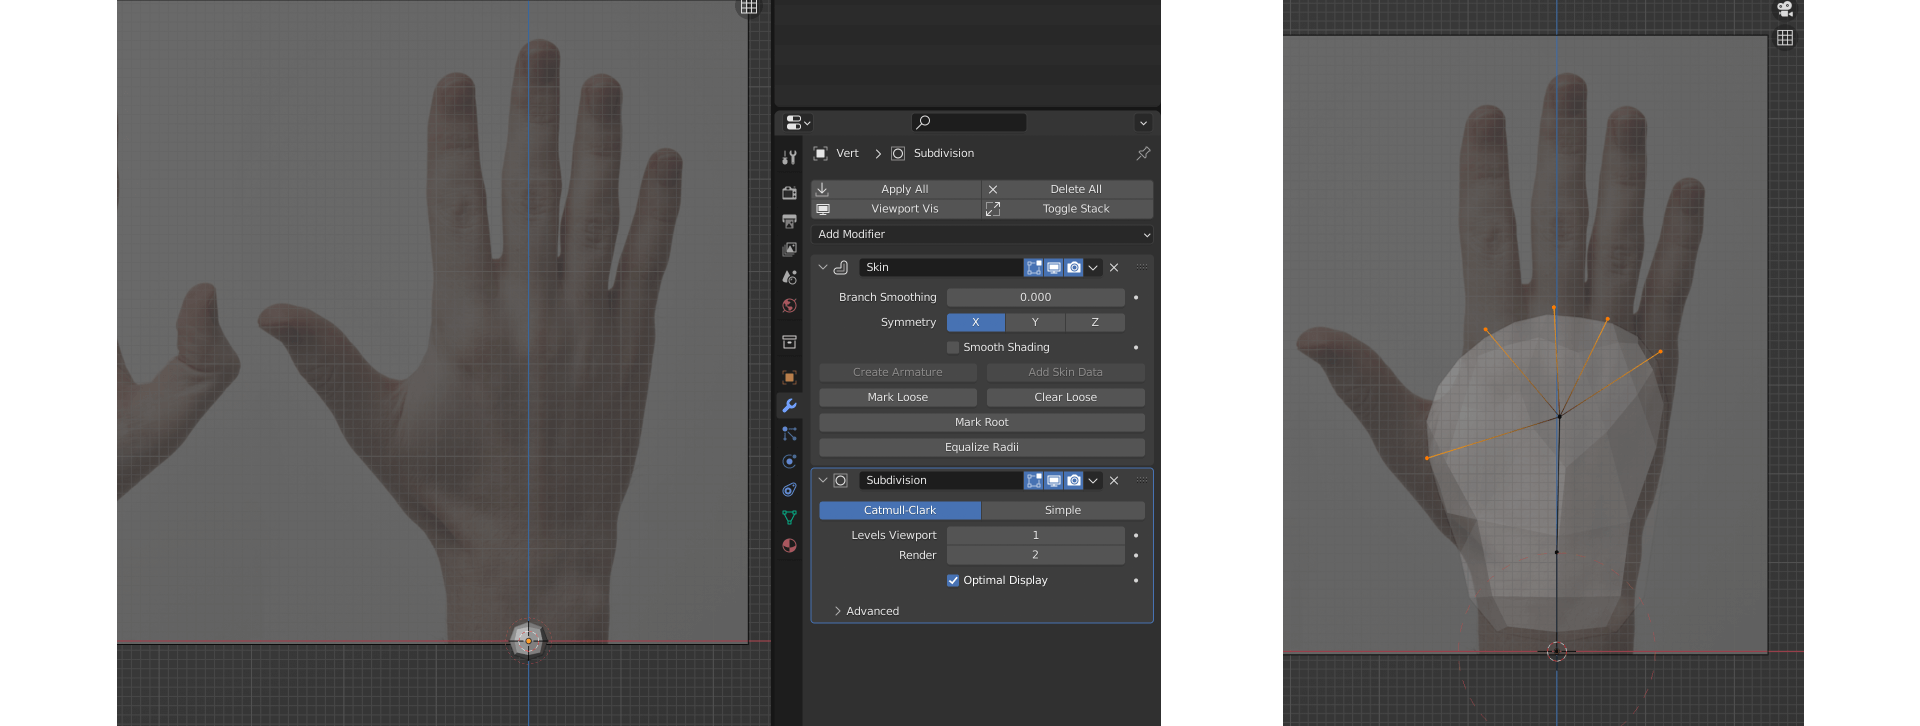Screen dimensions: 1920x726
Task: Remove the Subdivision modifier
Action: point(1114,480)
